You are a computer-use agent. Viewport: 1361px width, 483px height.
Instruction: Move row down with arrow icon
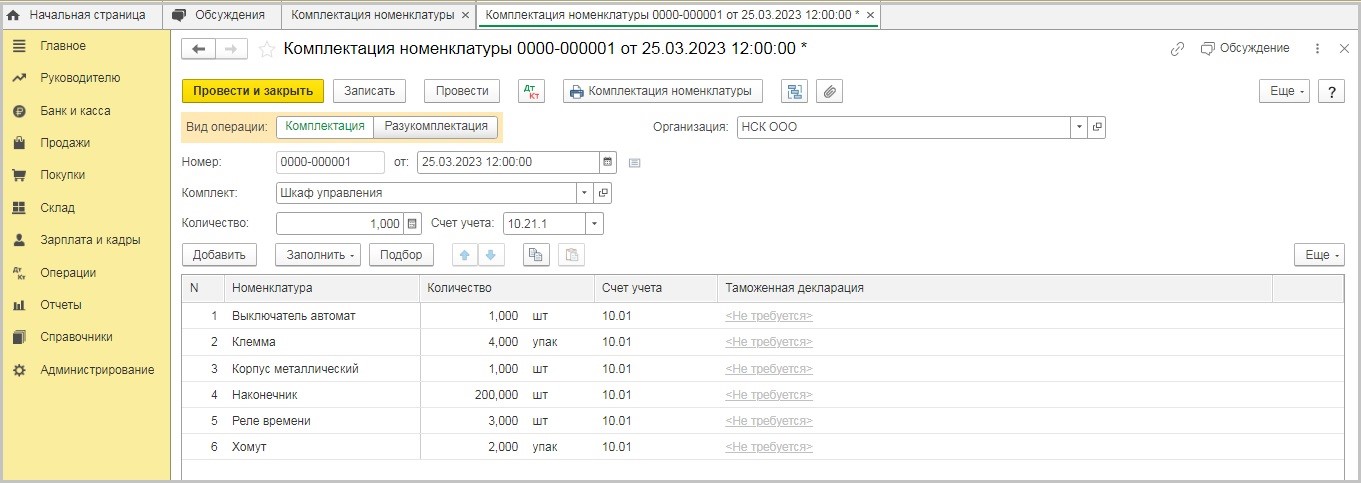pyautogui.click(x=490, y=255)
